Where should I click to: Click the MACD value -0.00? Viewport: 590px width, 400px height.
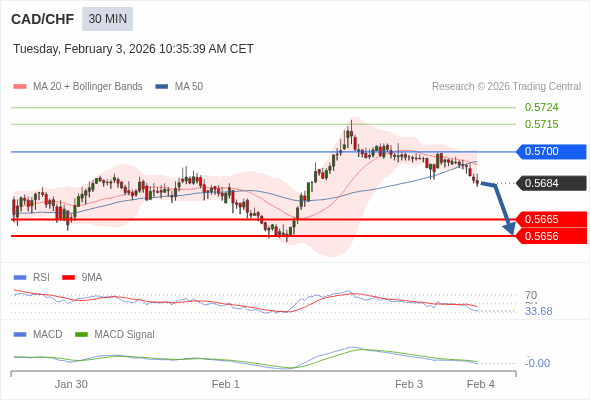pos(537,363)
